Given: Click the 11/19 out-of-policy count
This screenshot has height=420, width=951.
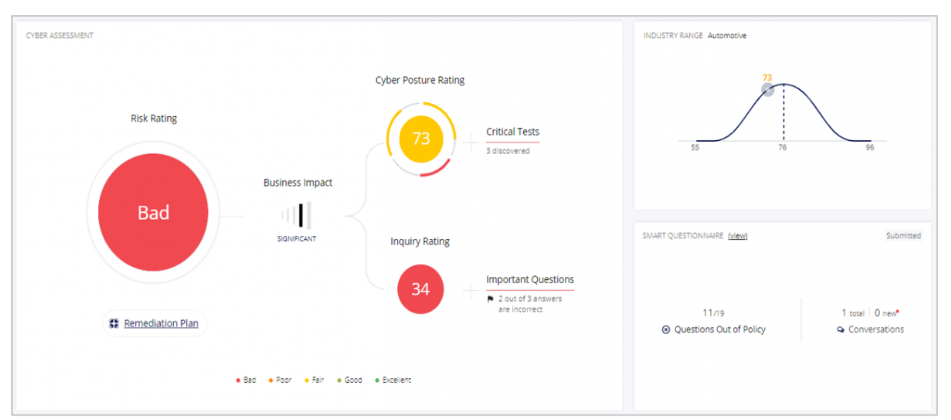Looking at the screenshot, I should (x=712, y=313).
